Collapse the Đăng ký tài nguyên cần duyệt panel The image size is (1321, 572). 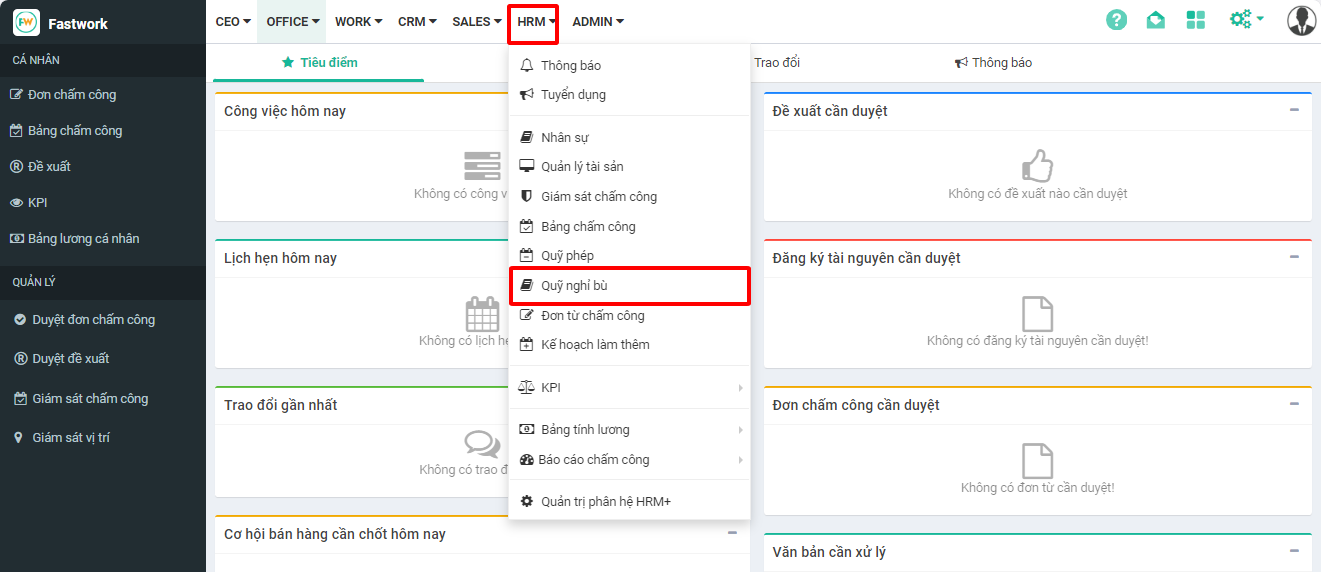coord(1294,257)
